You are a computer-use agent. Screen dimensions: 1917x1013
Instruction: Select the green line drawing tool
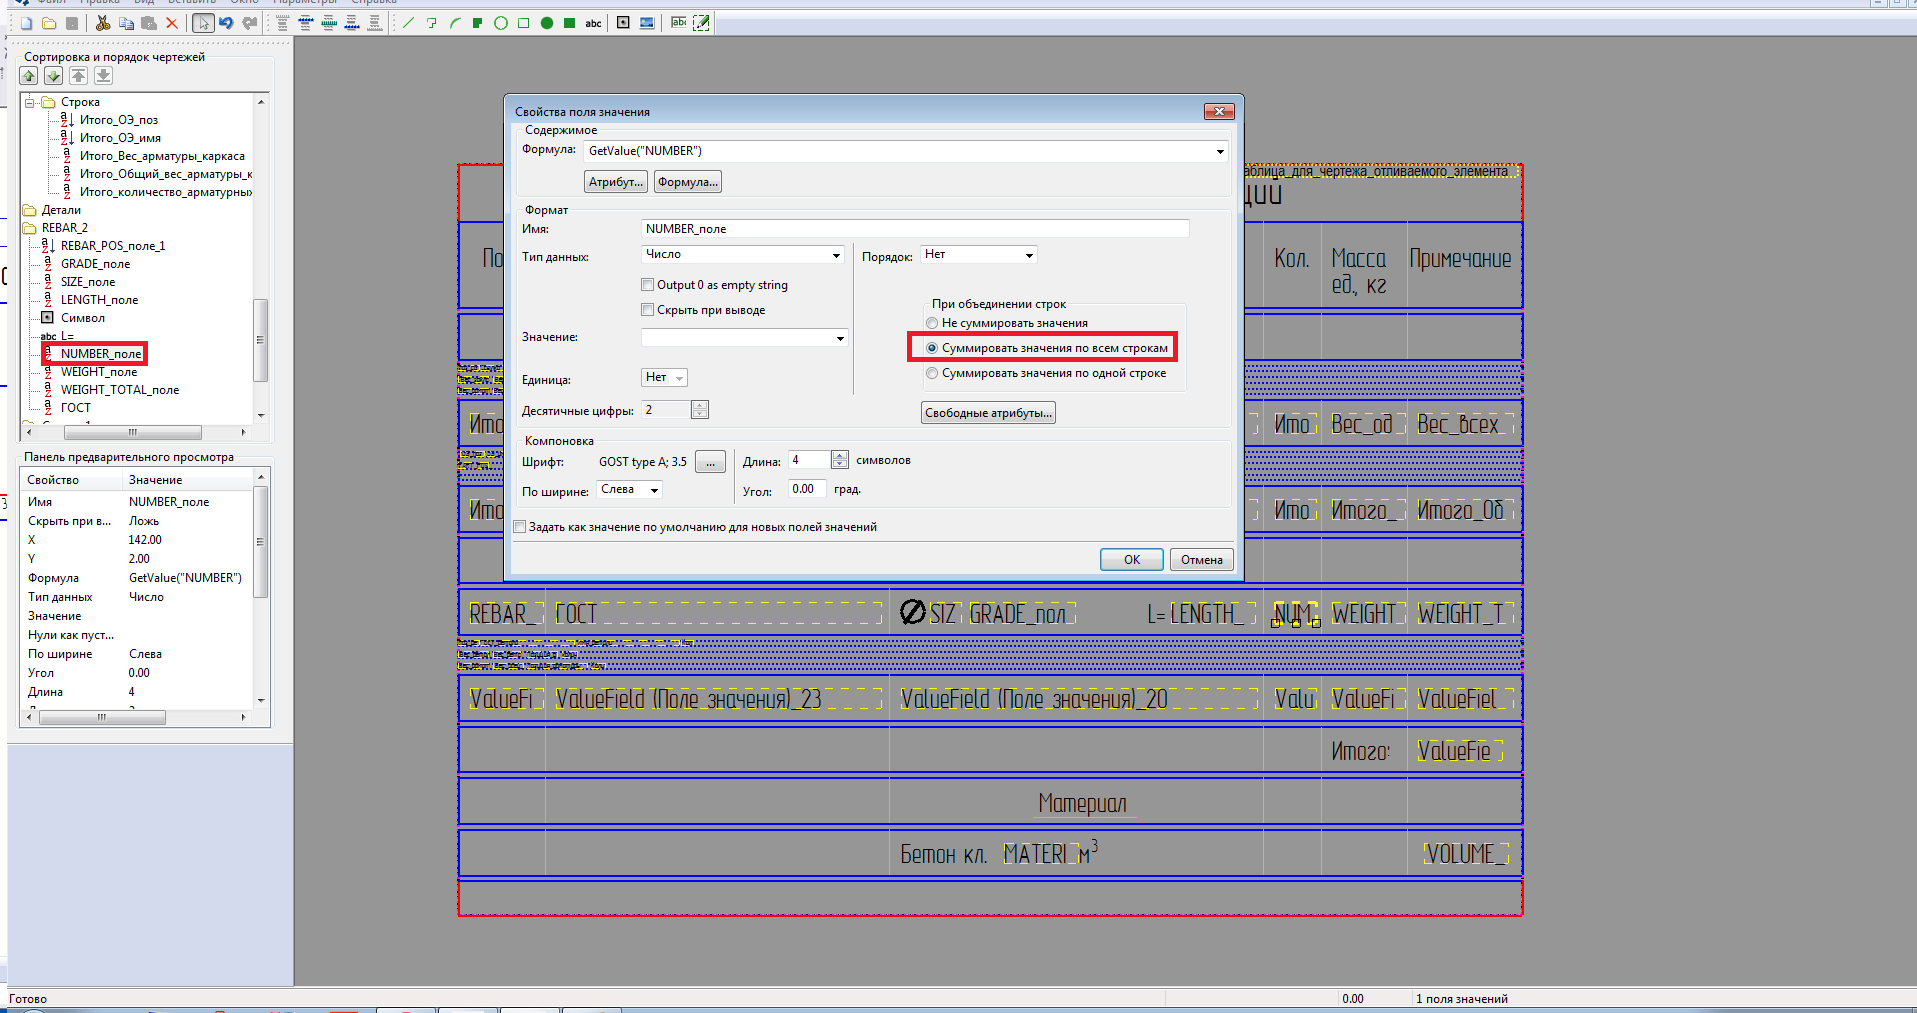(x=408, y=23)
